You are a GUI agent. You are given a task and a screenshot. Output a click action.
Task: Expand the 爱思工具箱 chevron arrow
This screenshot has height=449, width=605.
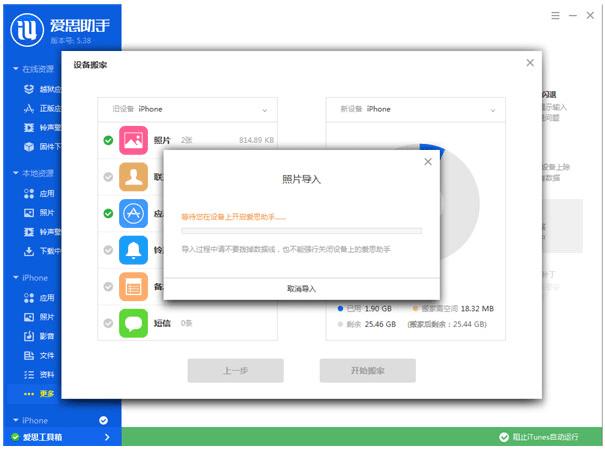click(107, 437)
